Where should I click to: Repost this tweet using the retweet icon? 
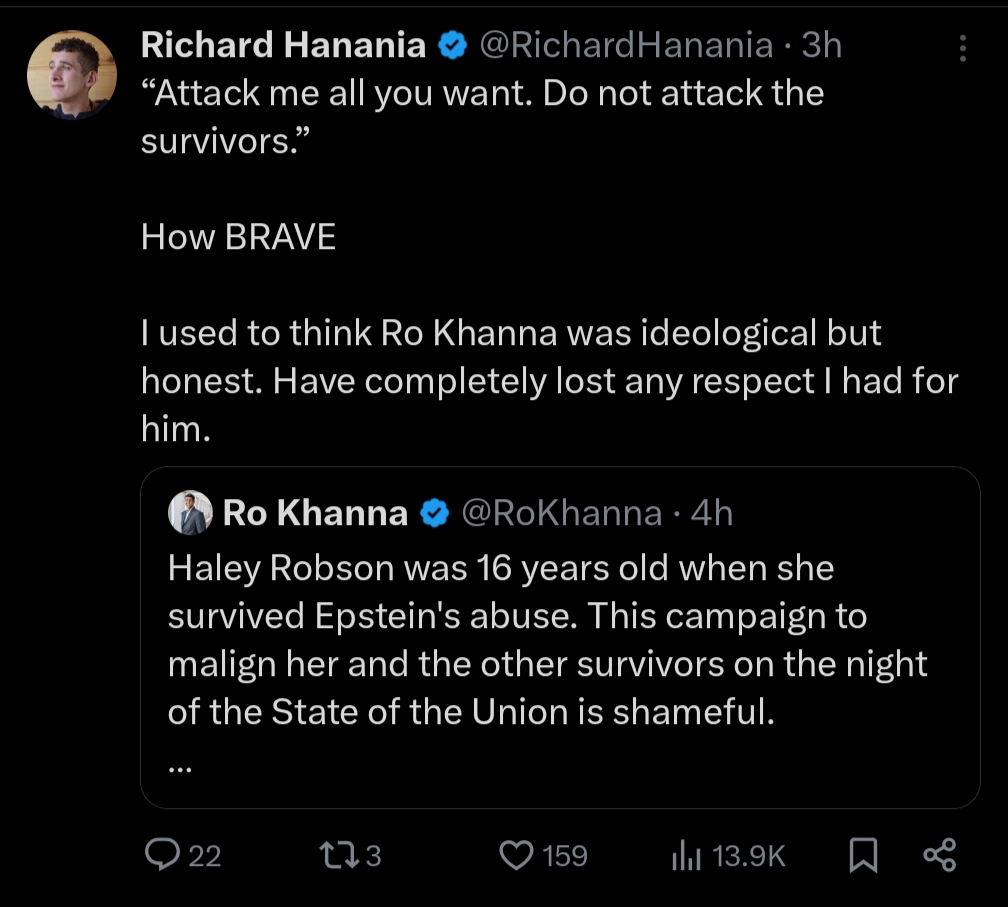pos(332,855)
